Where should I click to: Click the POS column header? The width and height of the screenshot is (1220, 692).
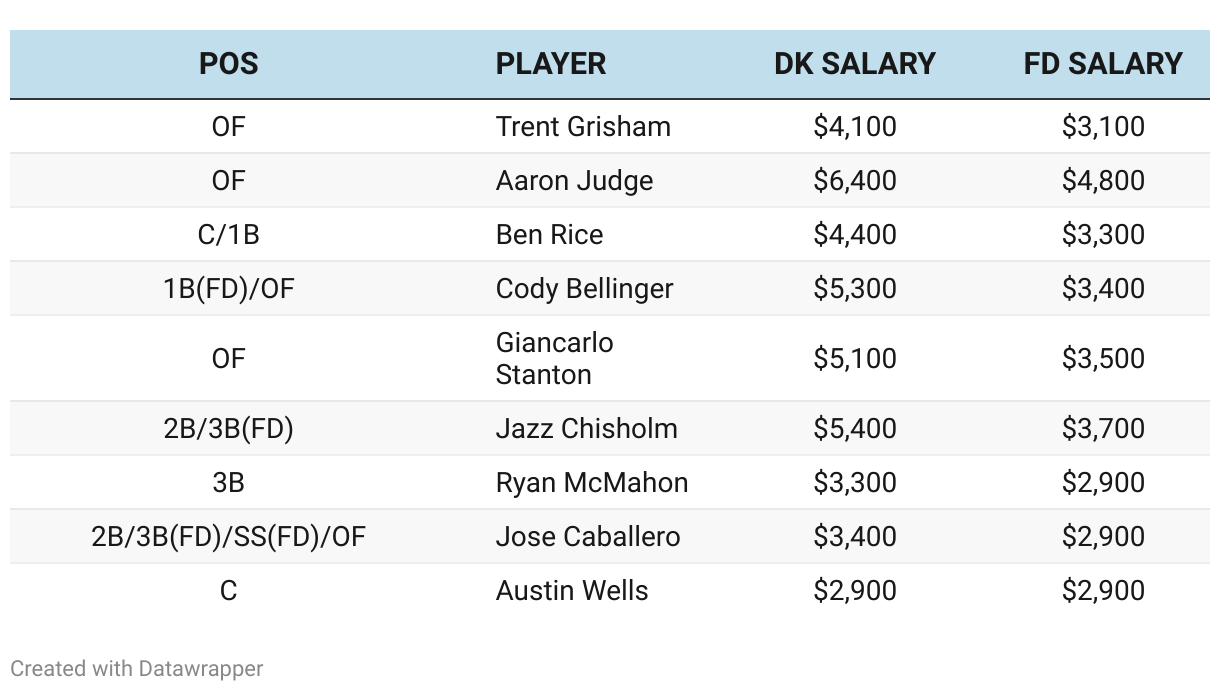(x=228, y=64)
